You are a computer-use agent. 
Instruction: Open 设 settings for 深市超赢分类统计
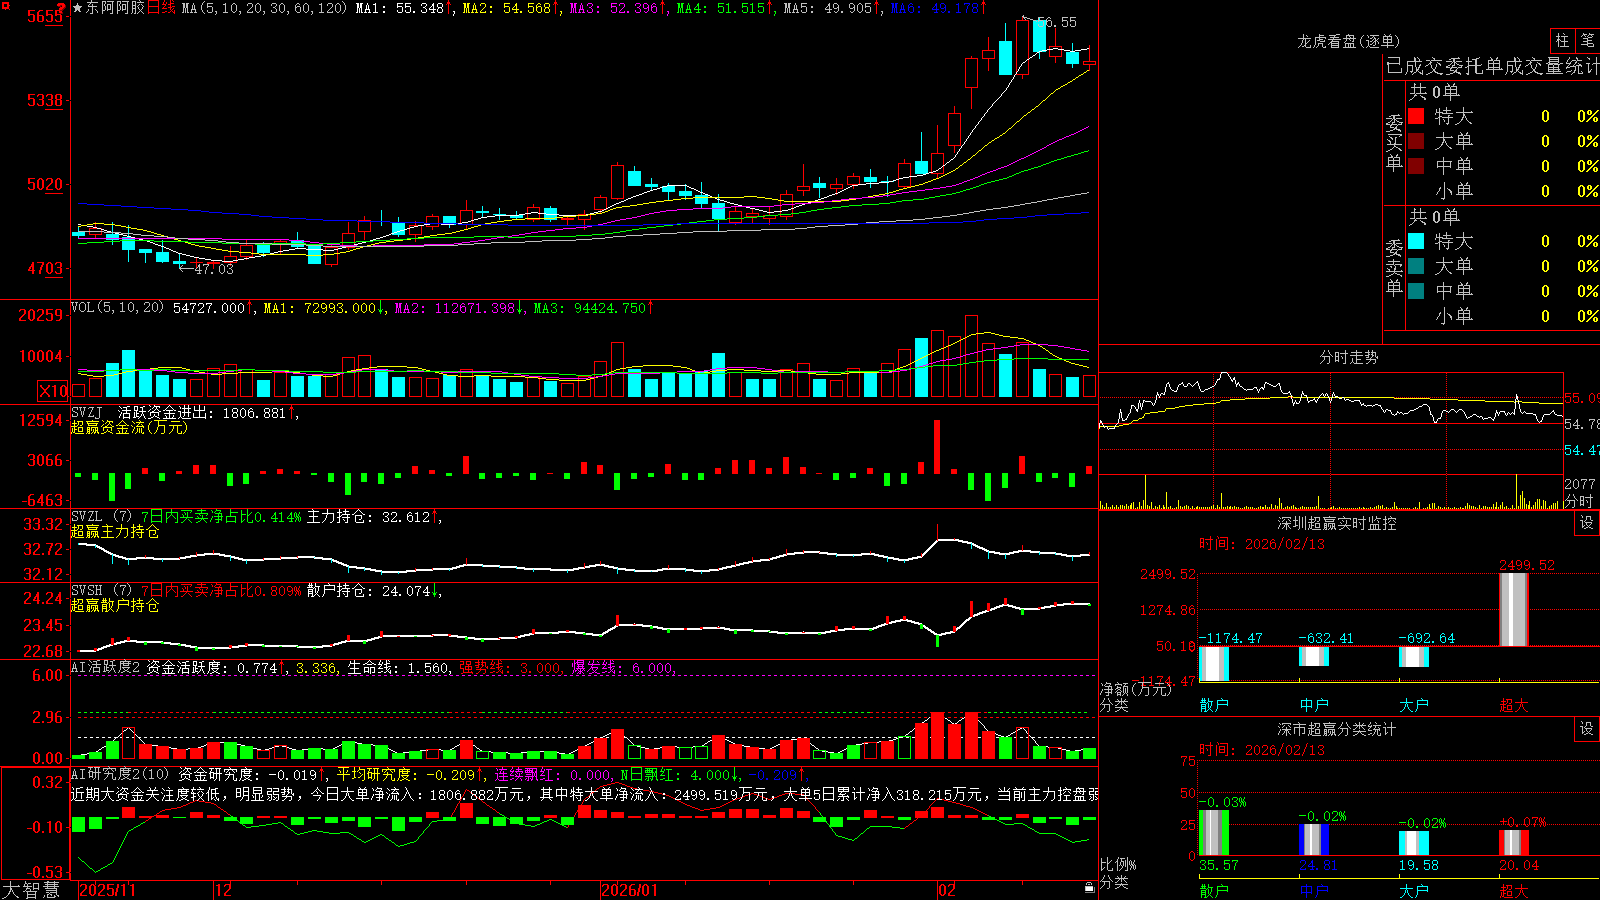[x=1587, y=729]
